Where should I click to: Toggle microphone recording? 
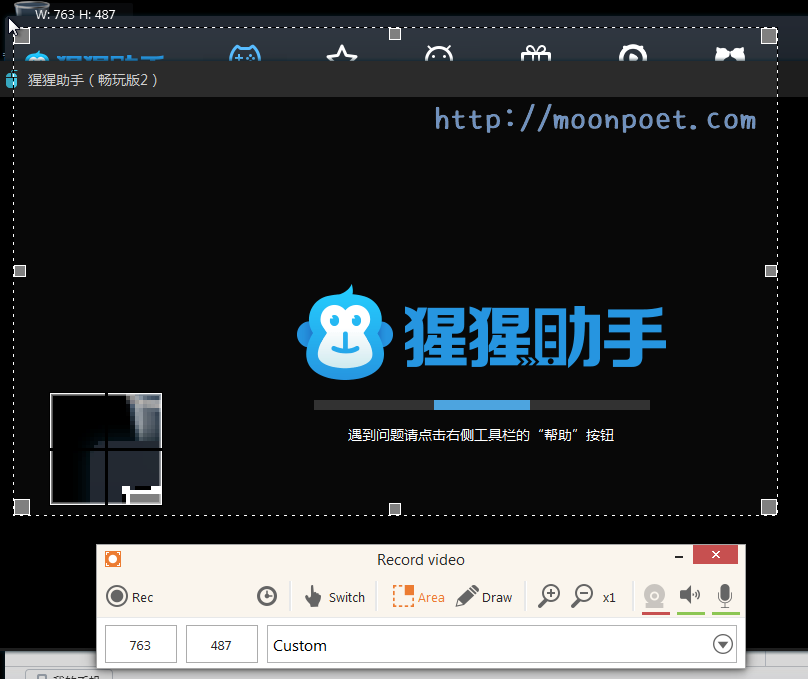(x=725, y=596)
